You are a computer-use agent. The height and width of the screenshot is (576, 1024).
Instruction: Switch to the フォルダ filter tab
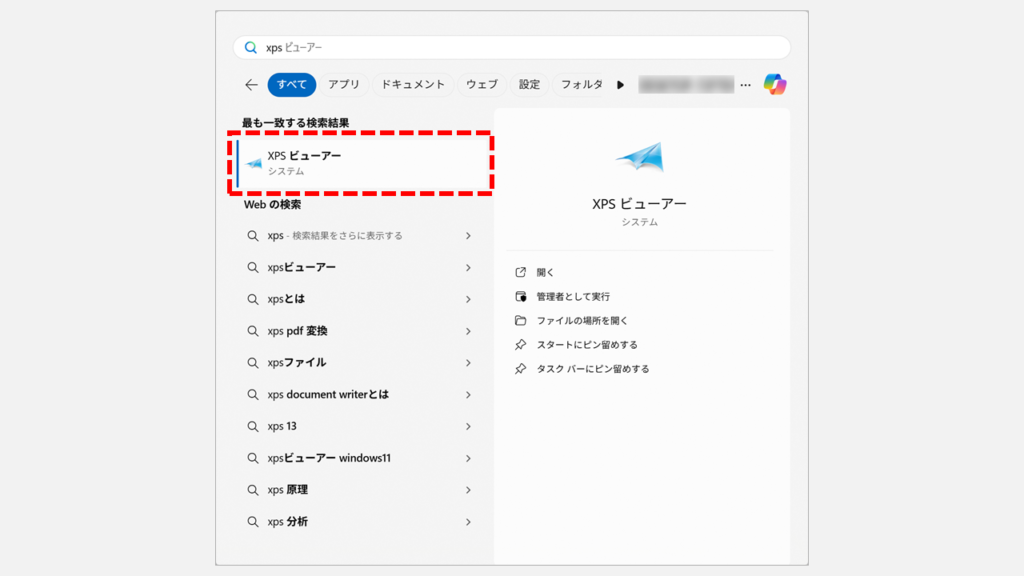pyautogui.click(x=581, y=85)
